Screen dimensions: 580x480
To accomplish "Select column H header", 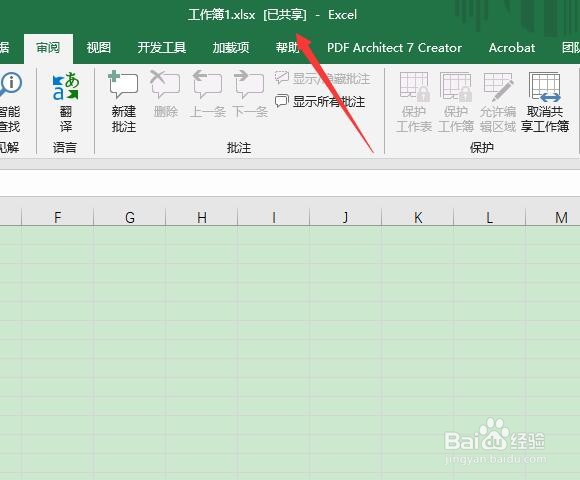I will [202, 217].
